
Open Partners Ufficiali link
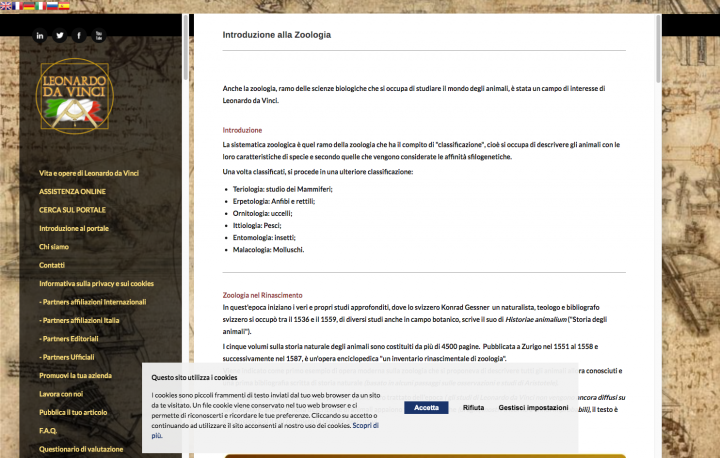[67, 357]
